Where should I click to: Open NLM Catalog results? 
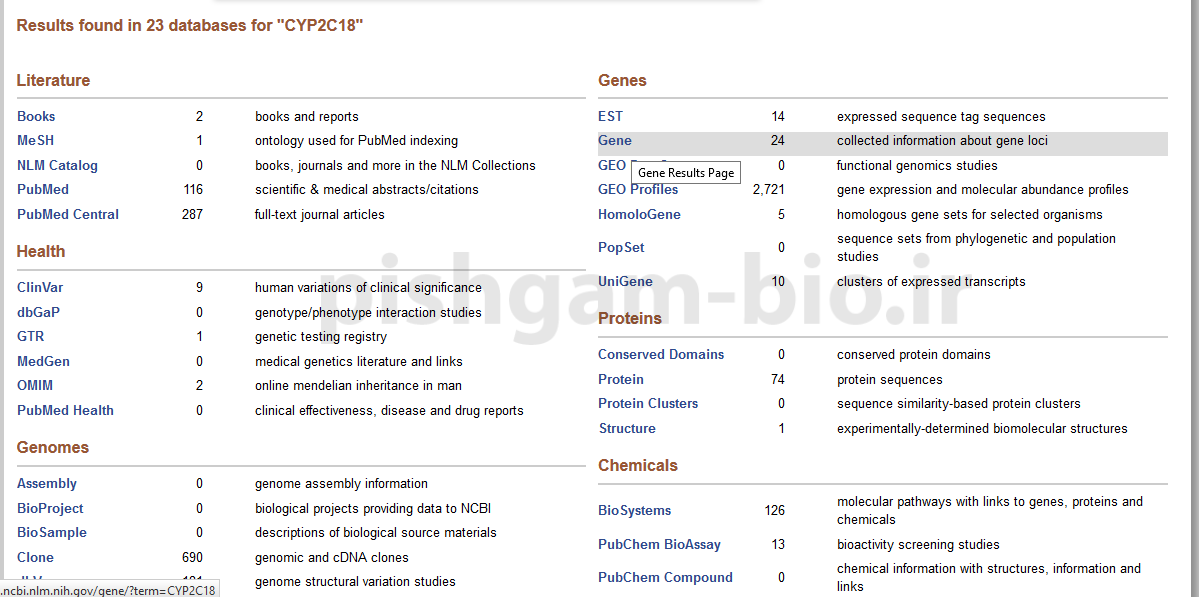pos(57,166)
